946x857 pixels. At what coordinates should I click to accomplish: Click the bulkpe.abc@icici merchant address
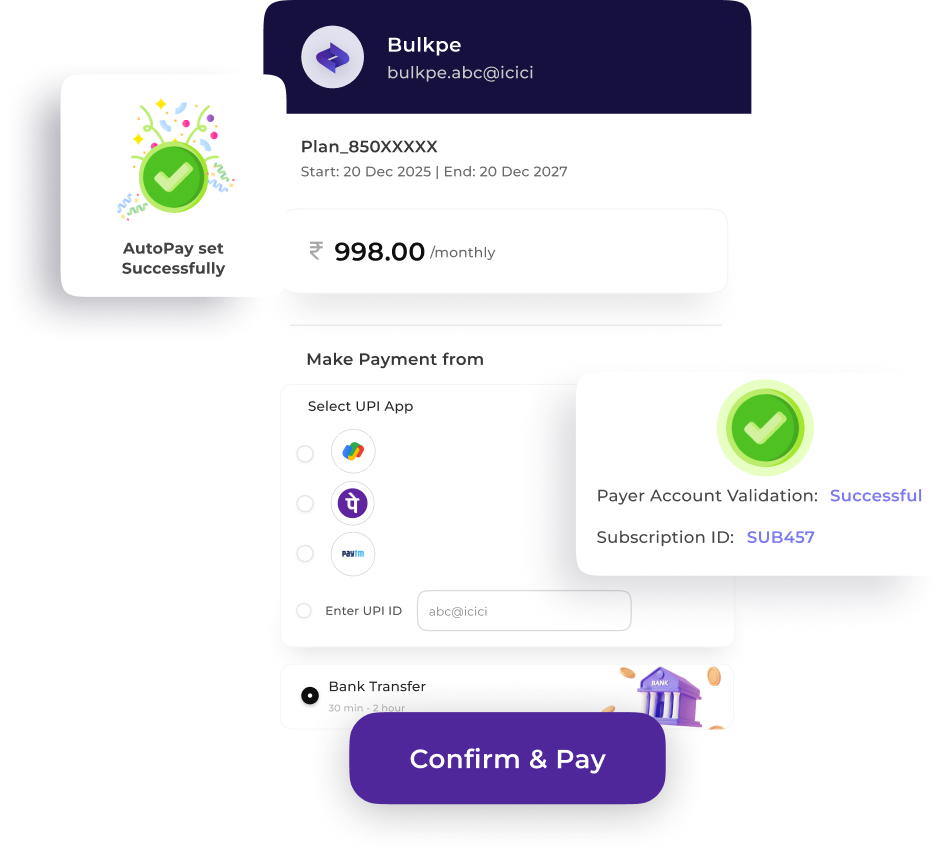coord(460,72)
